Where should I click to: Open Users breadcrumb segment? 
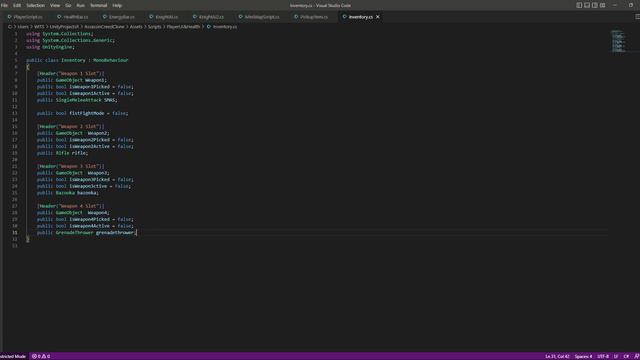tap(23, 27)
